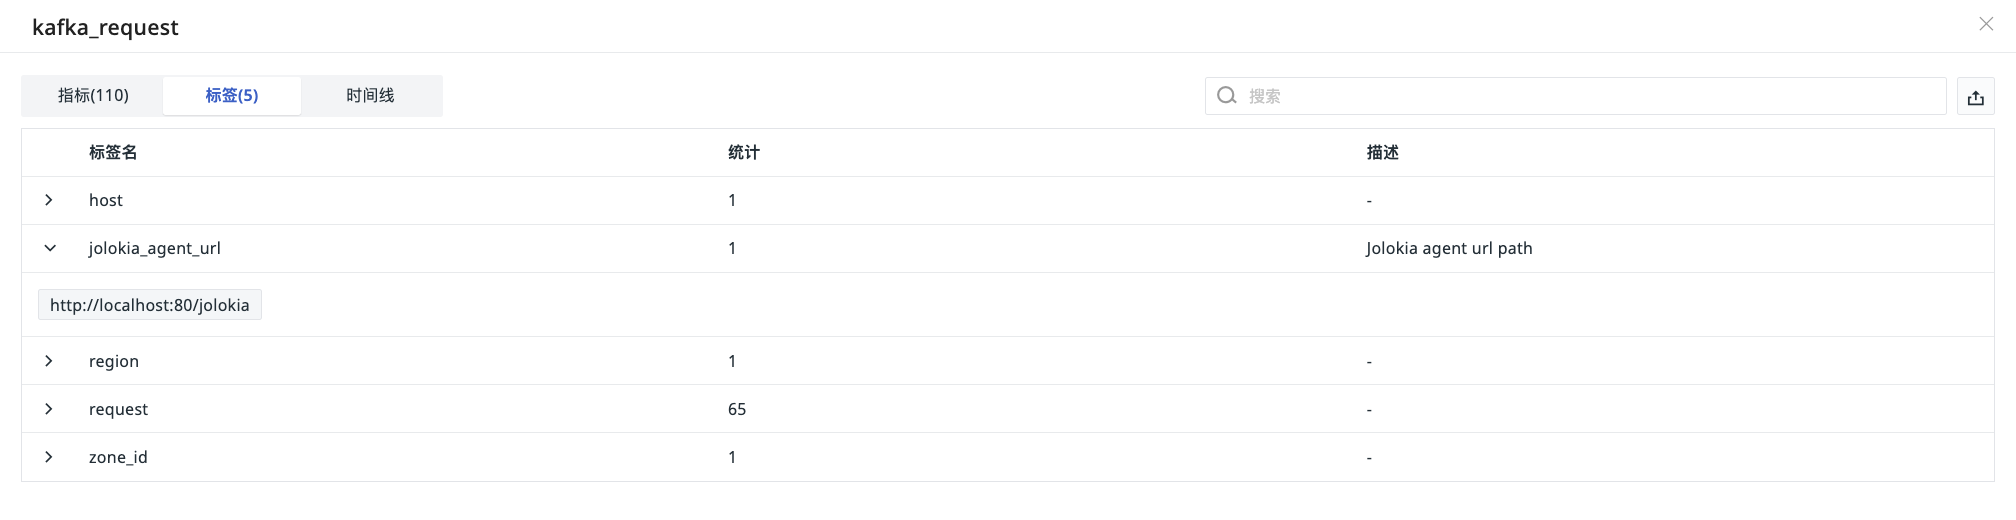Click the 描述 column header
This screenshot has width=2016, height=520.
click(x=1383, y=152)
